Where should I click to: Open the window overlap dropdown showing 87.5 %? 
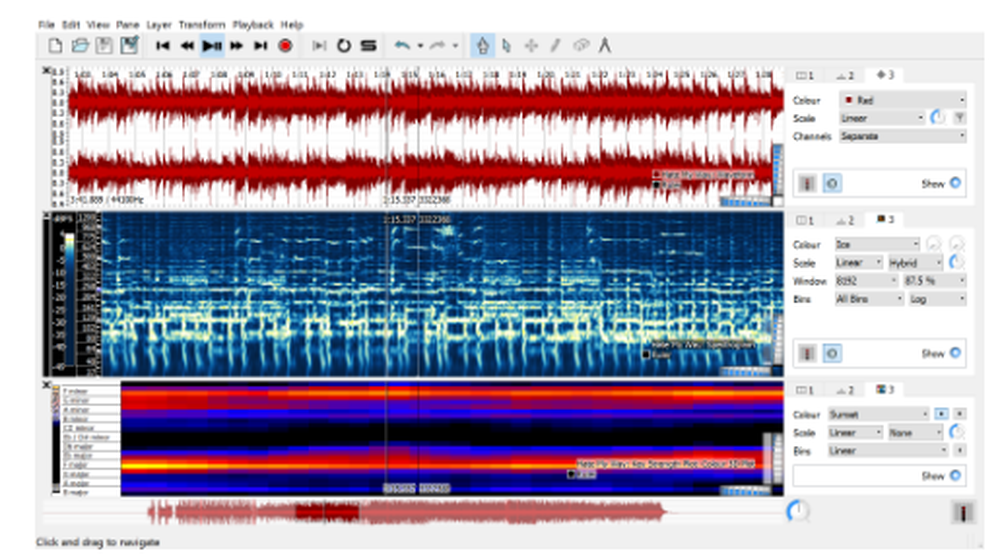click(x=934, y=281)
